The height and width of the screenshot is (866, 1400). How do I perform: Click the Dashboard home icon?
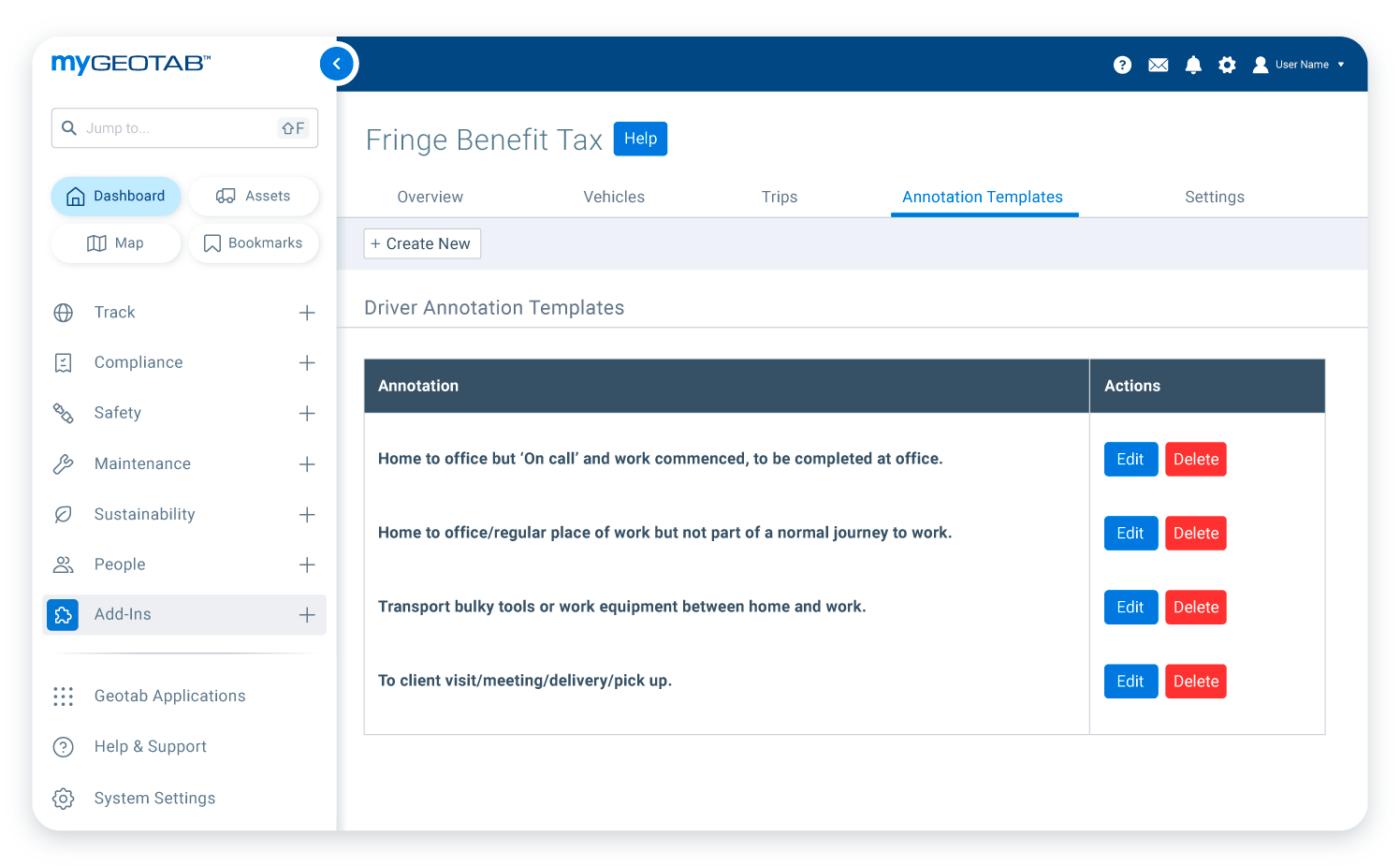(75, 196)
